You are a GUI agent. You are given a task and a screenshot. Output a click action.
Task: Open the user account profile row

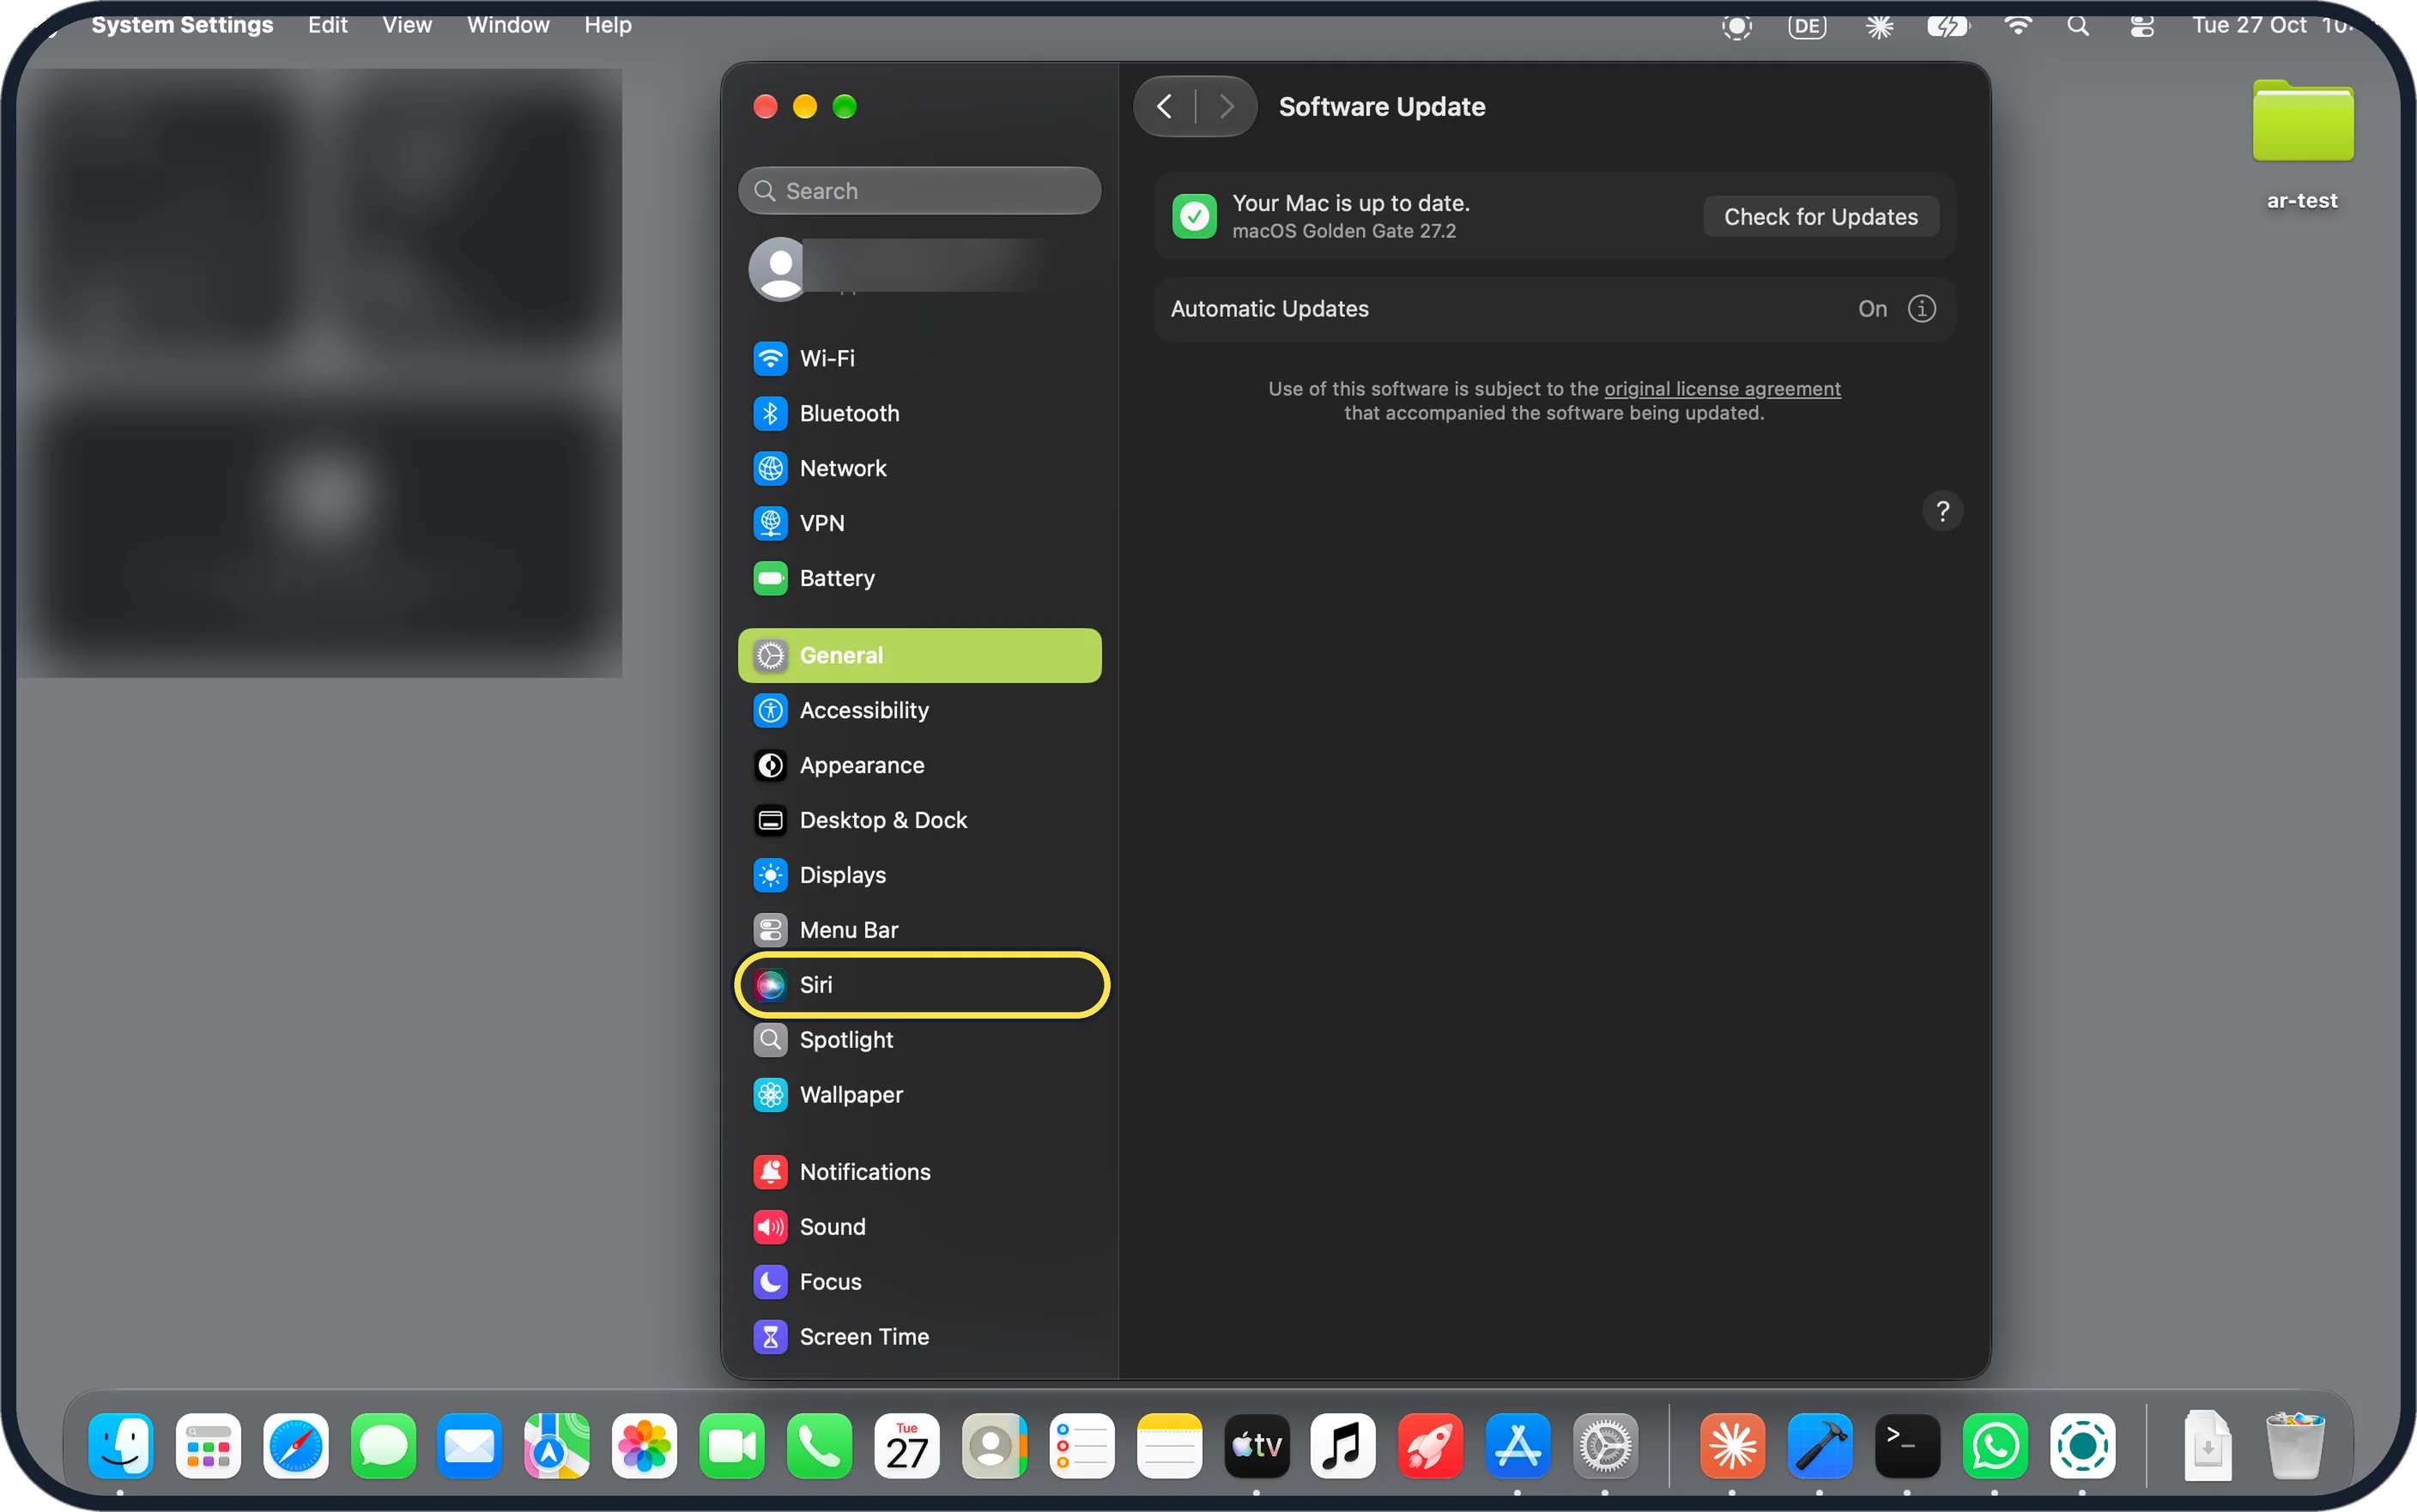click(919, 268)
